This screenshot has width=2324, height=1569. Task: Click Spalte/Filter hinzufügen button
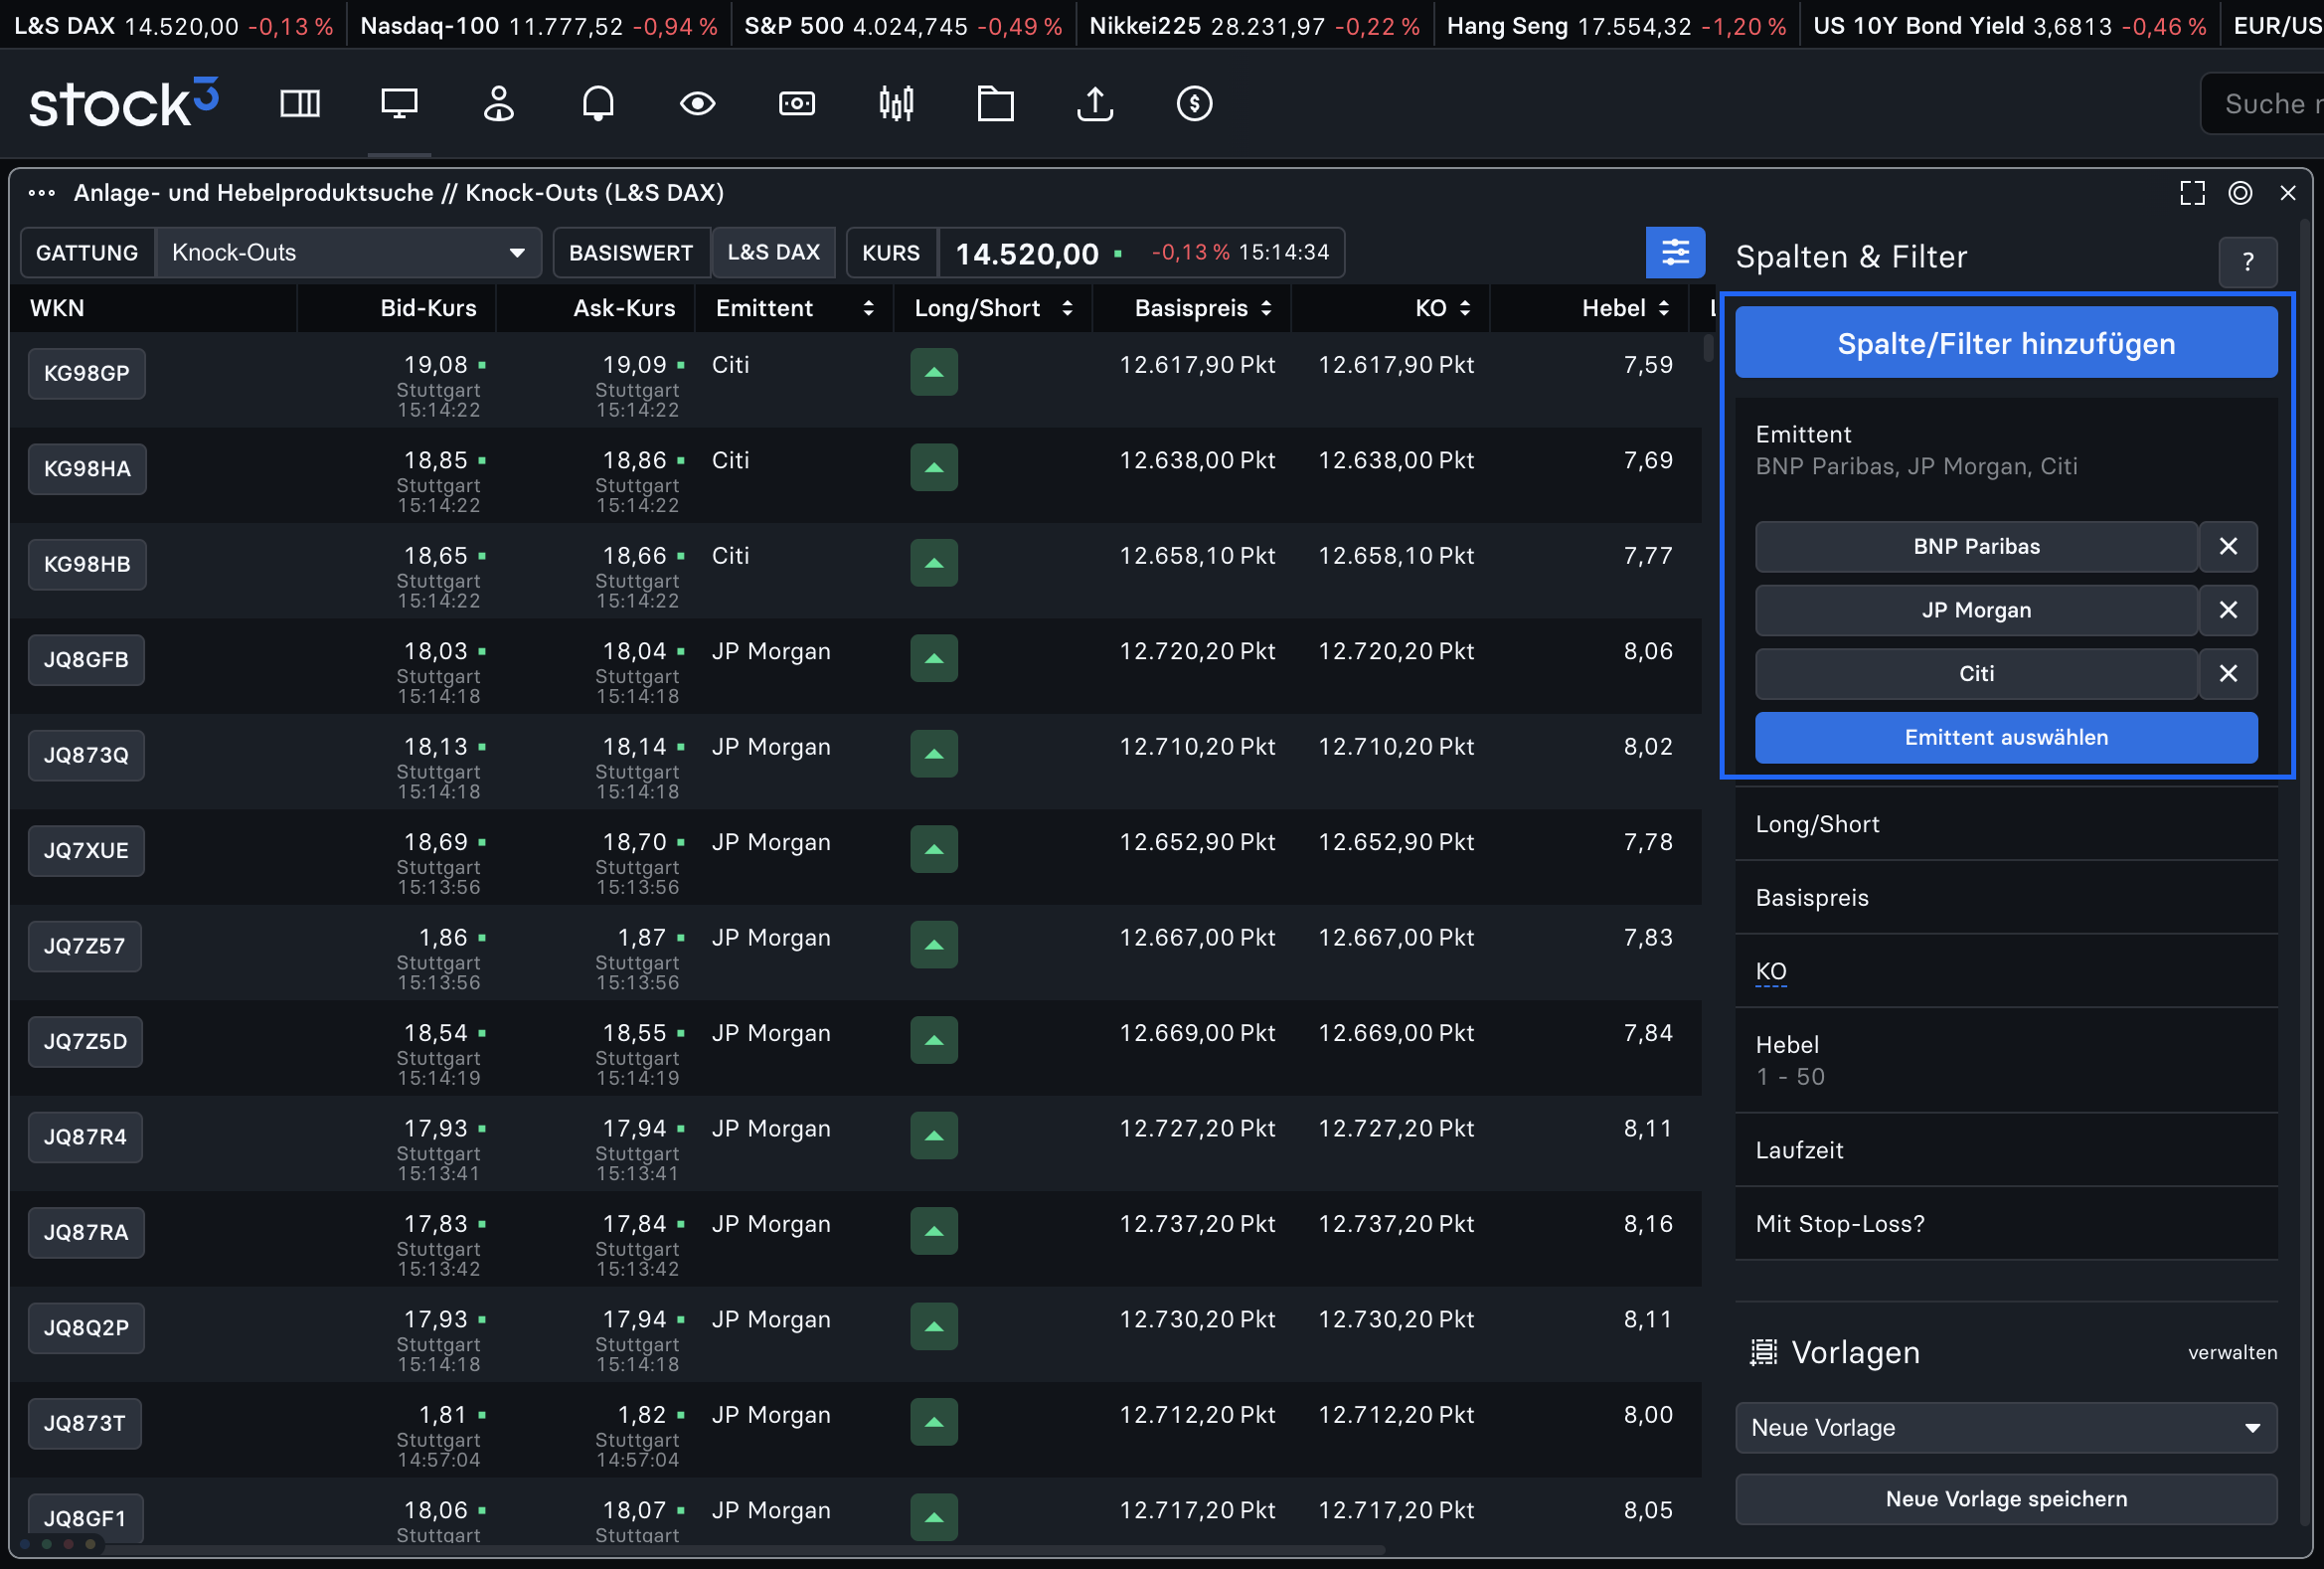(x=2006, y=343)
